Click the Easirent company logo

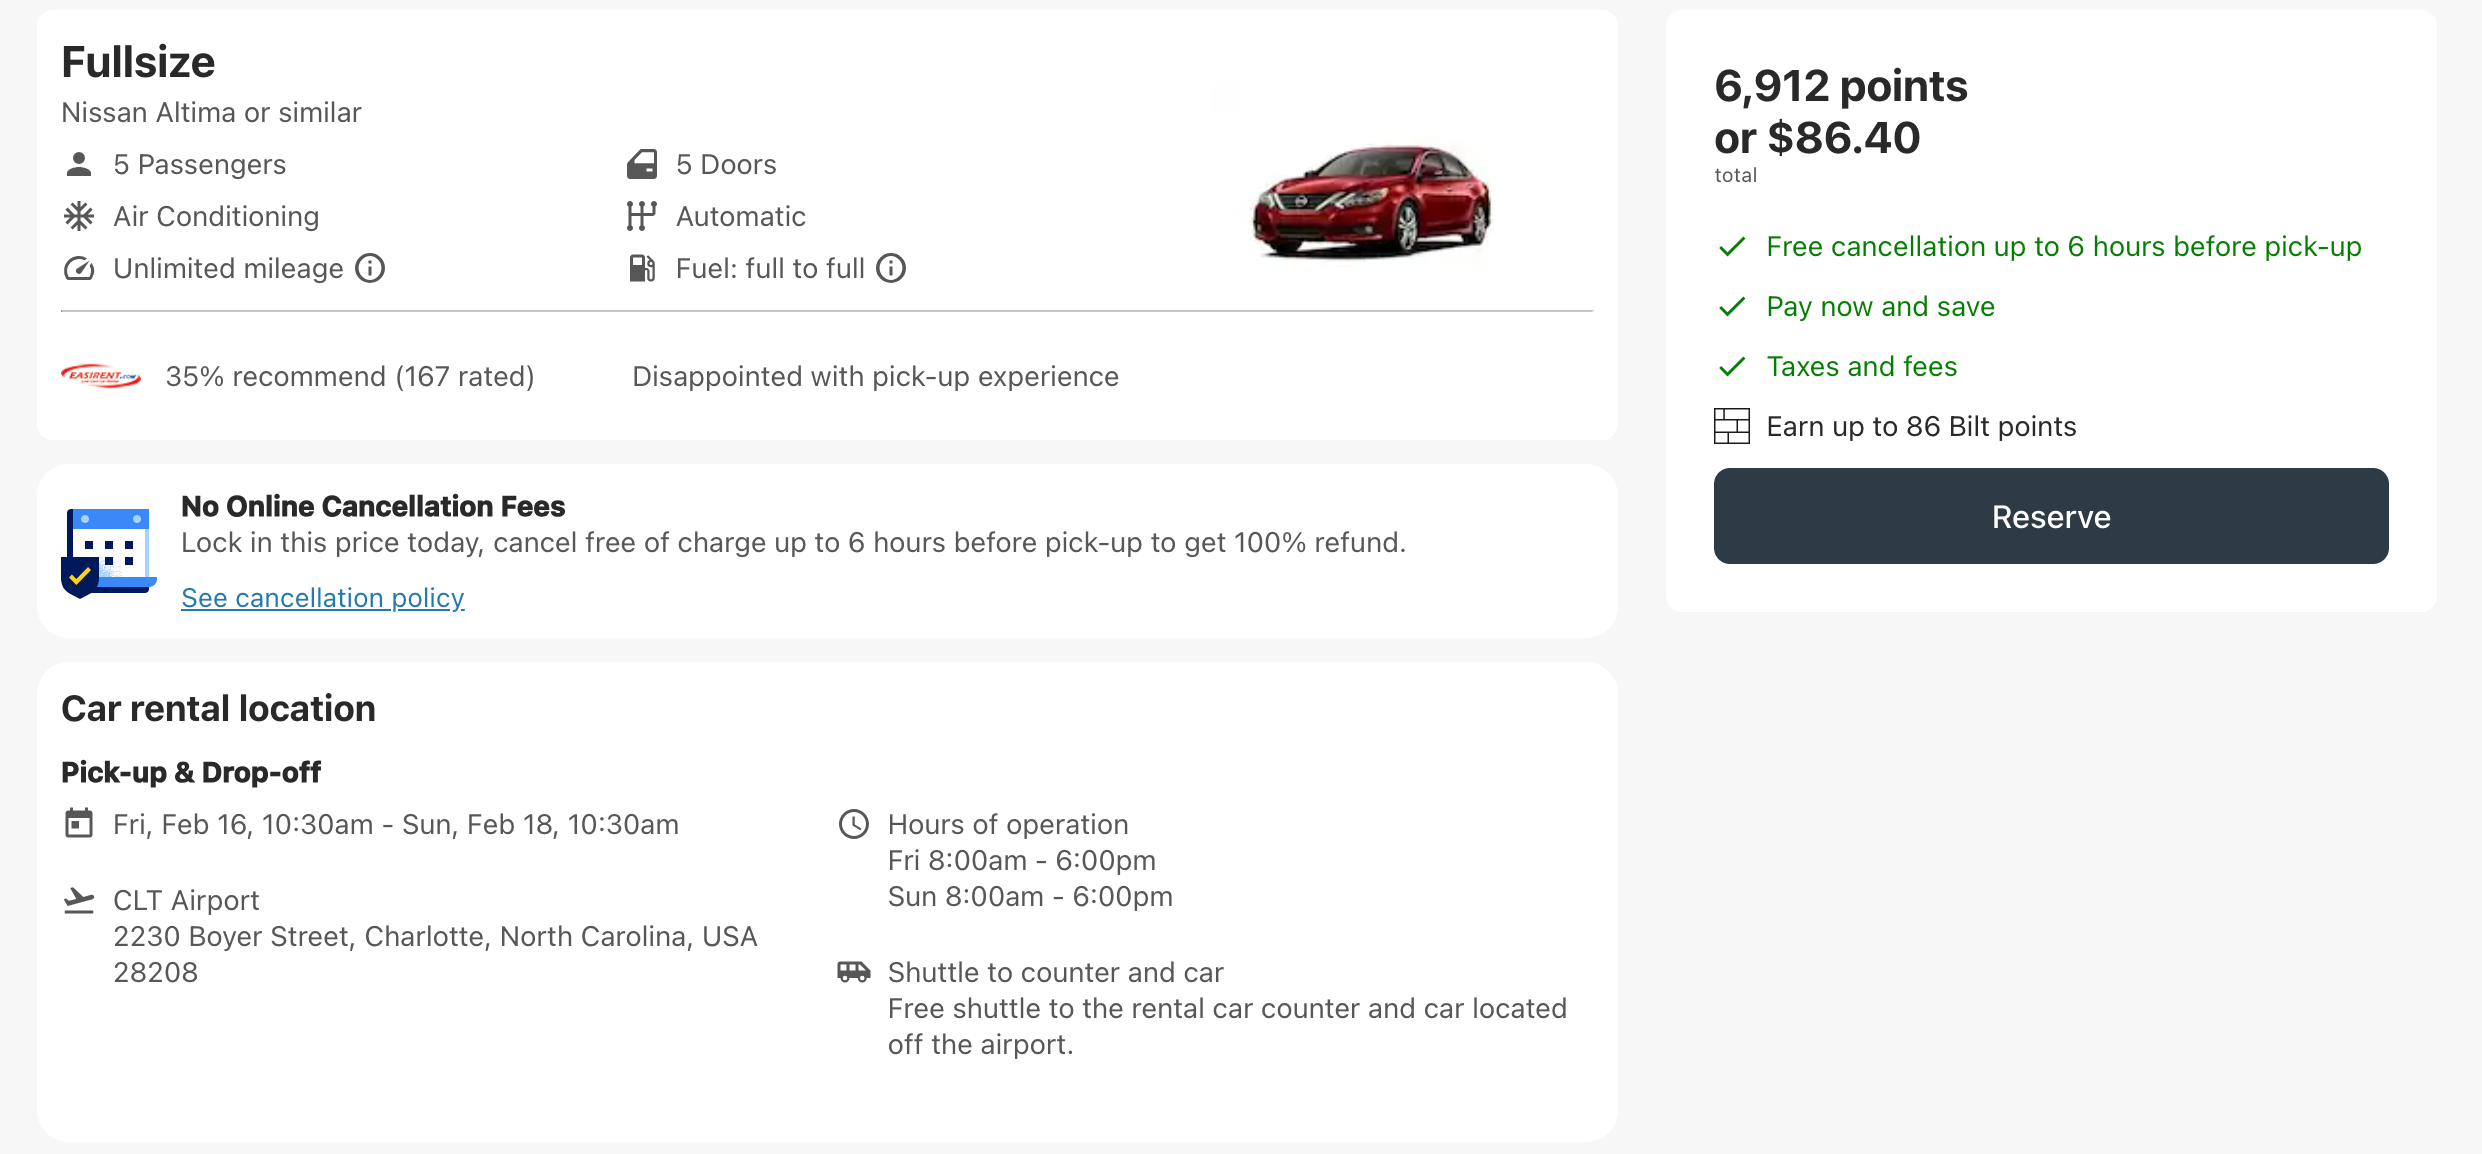[x=101, y=376]
